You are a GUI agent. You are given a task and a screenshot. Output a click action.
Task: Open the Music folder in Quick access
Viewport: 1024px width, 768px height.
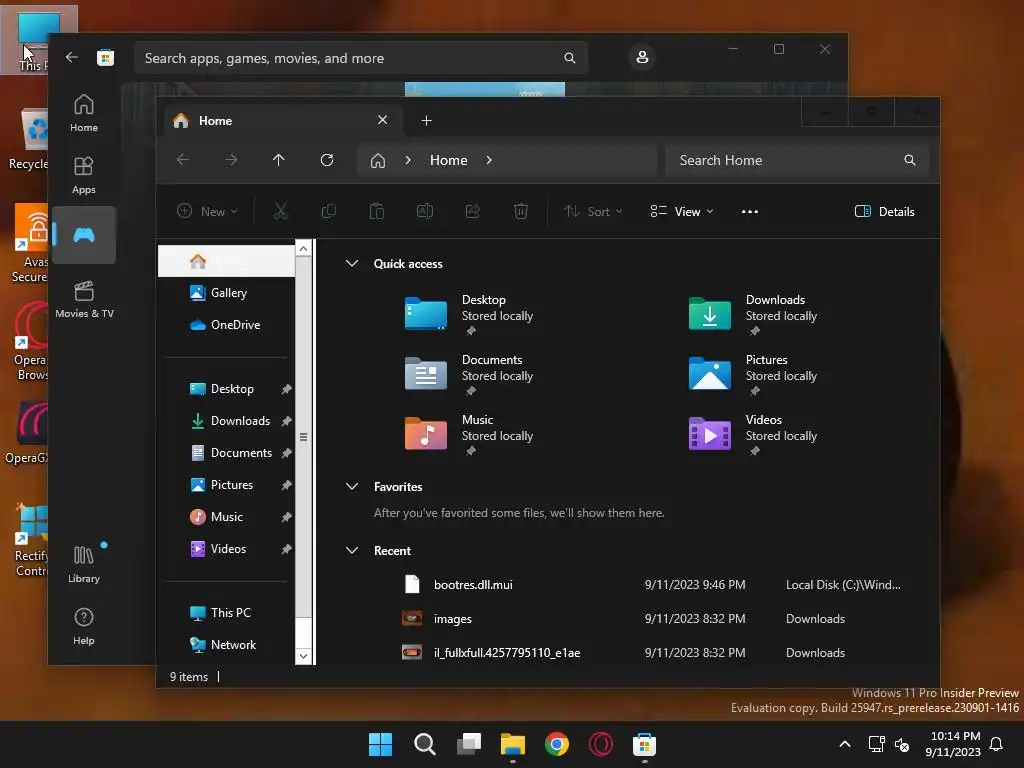click(x=469, y=434)
